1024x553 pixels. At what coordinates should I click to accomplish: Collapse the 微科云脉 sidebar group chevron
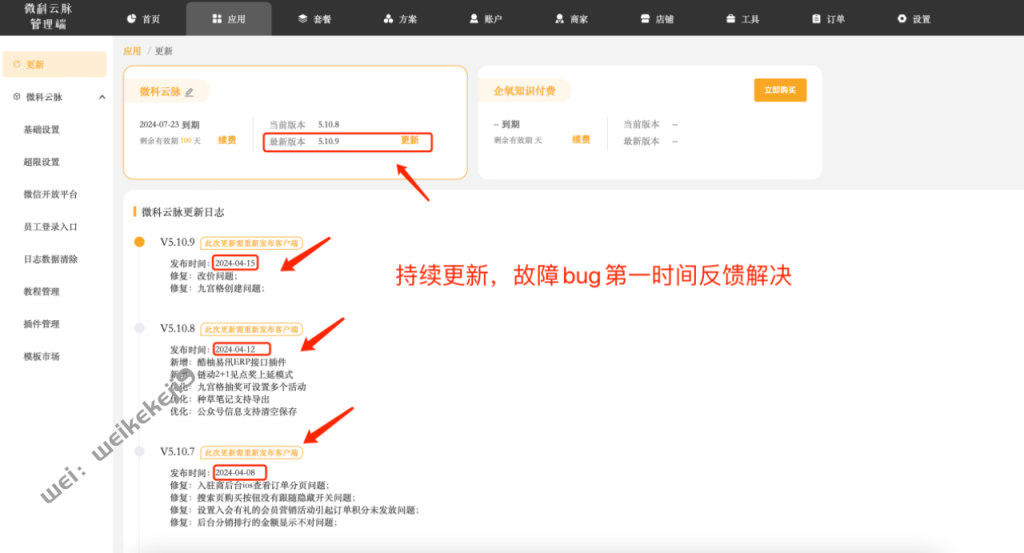point(102,97)
